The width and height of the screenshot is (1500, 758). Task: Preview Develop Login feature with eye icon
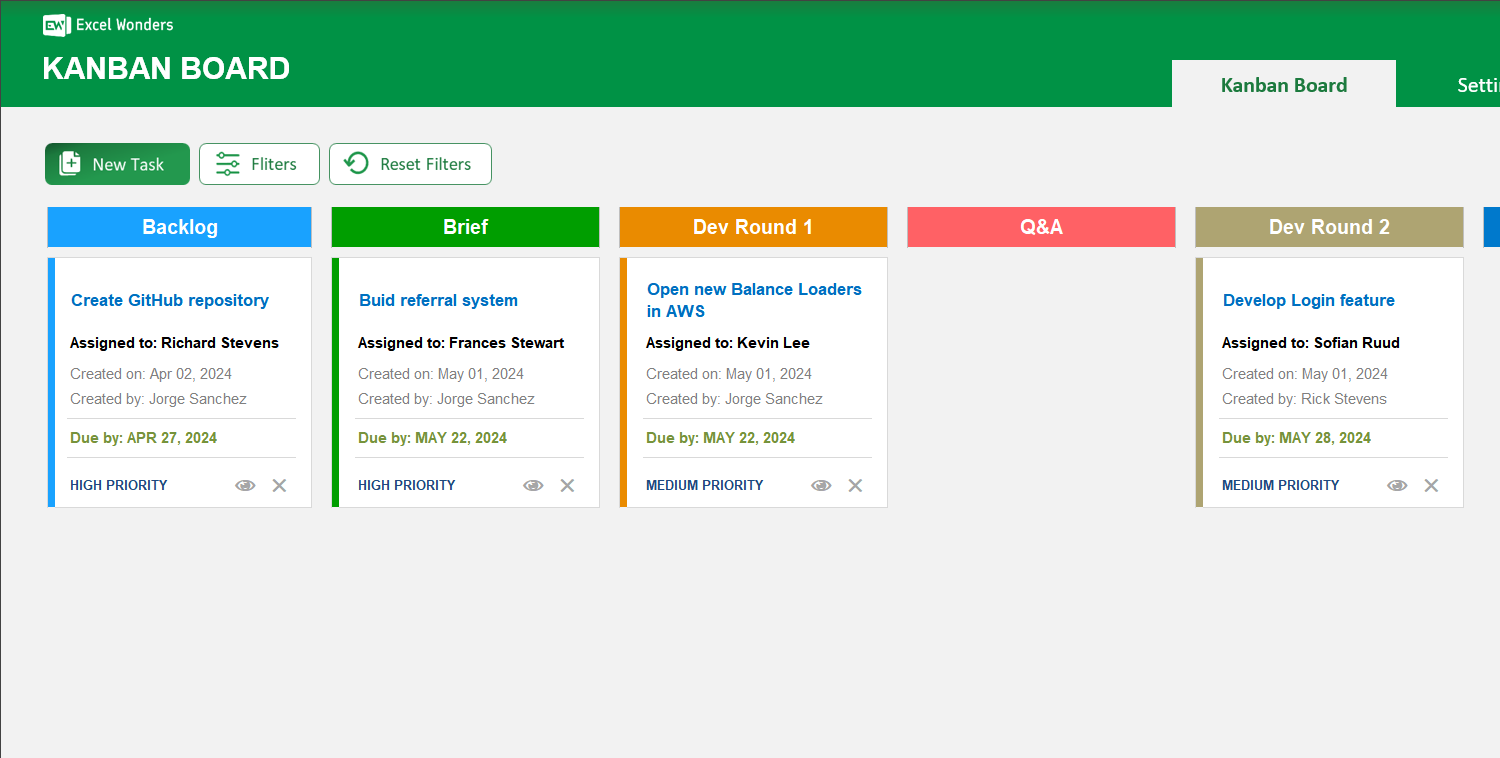pos(1396,485)
